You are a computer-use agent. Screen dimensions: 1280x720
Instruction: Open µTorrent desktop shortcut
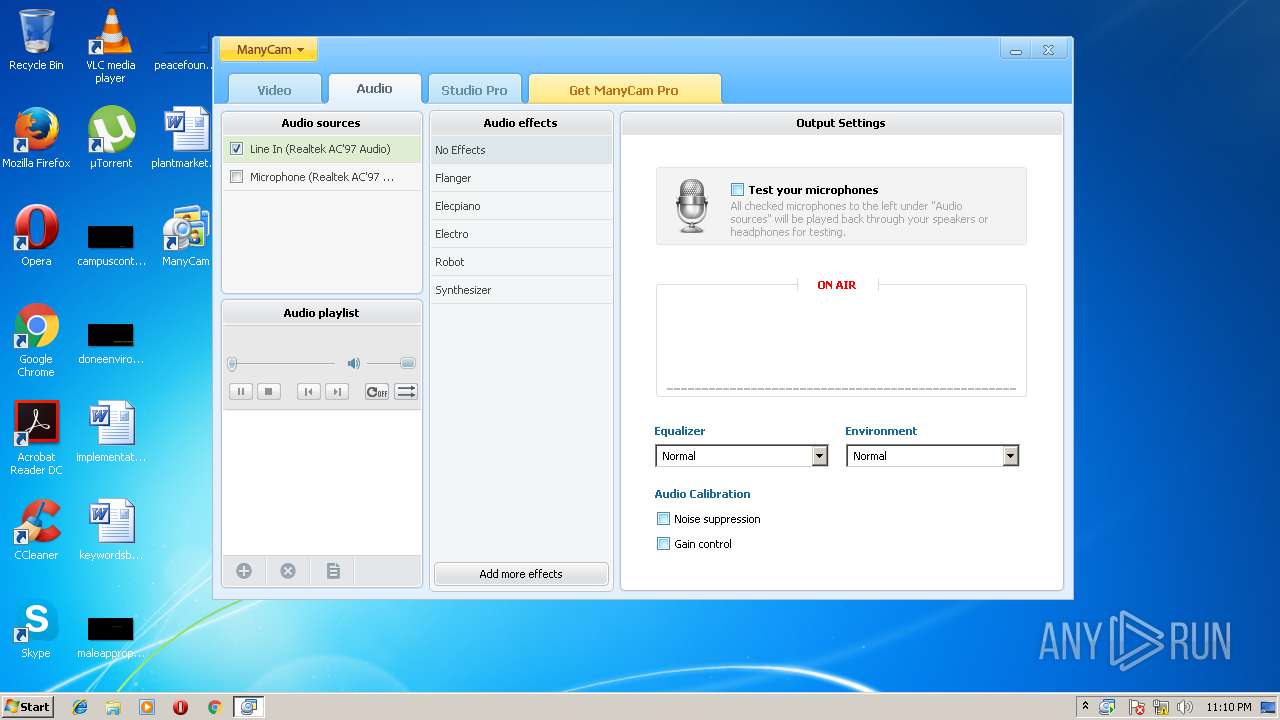(110, 139)
